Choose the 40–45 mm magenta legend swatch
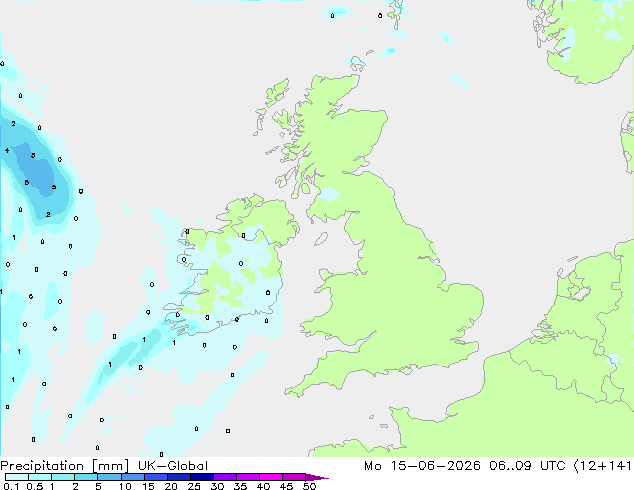The image size is (634, 490). pyautogui.click(x=271, y=477)
